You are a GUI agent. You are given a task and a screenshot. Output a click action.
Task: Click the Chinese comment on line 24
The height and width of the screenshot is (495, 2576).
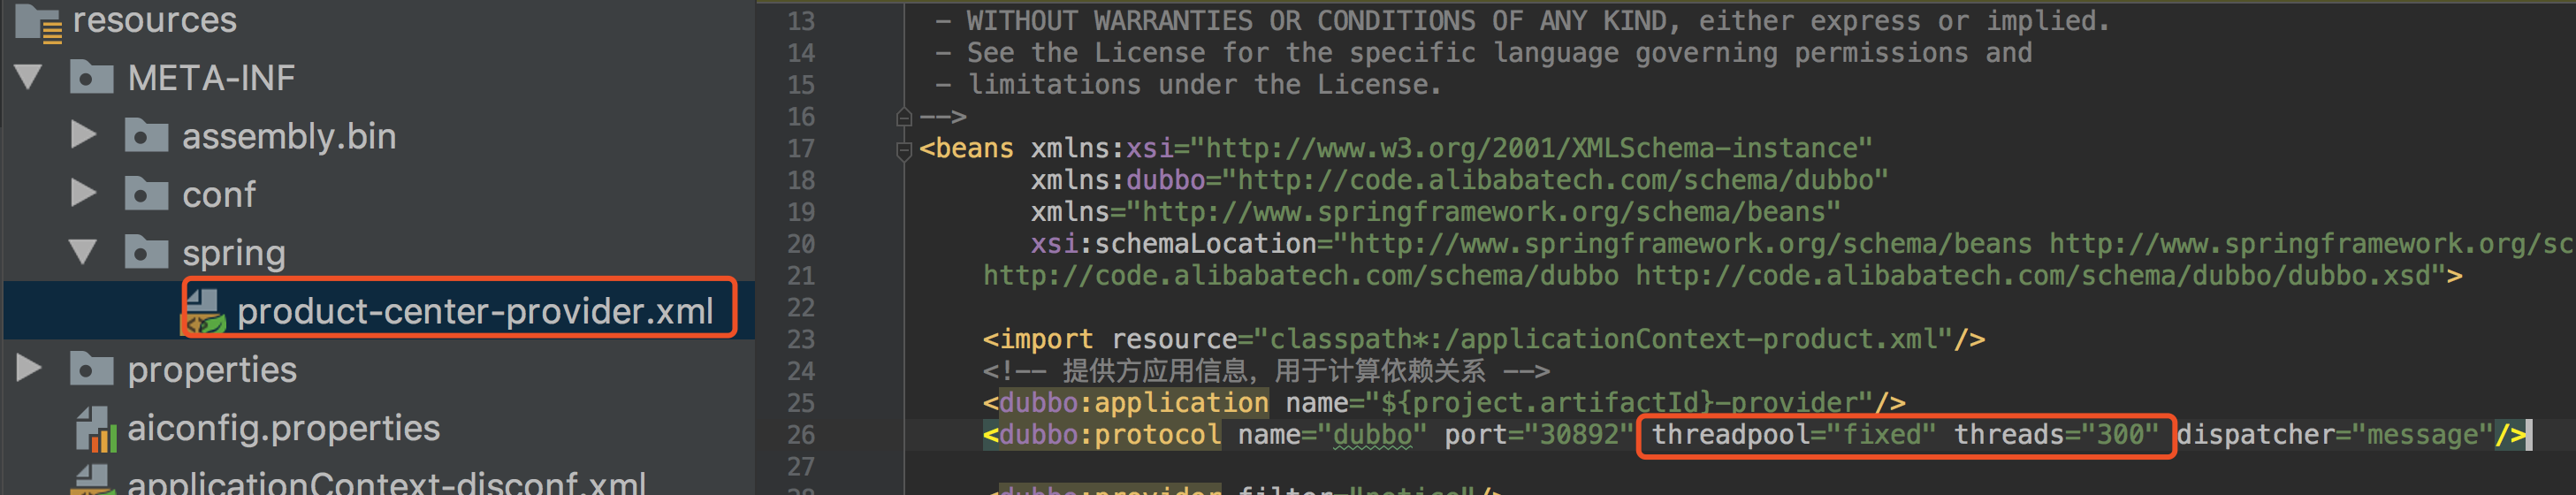pyautogui.click(x=1266, y=371)
